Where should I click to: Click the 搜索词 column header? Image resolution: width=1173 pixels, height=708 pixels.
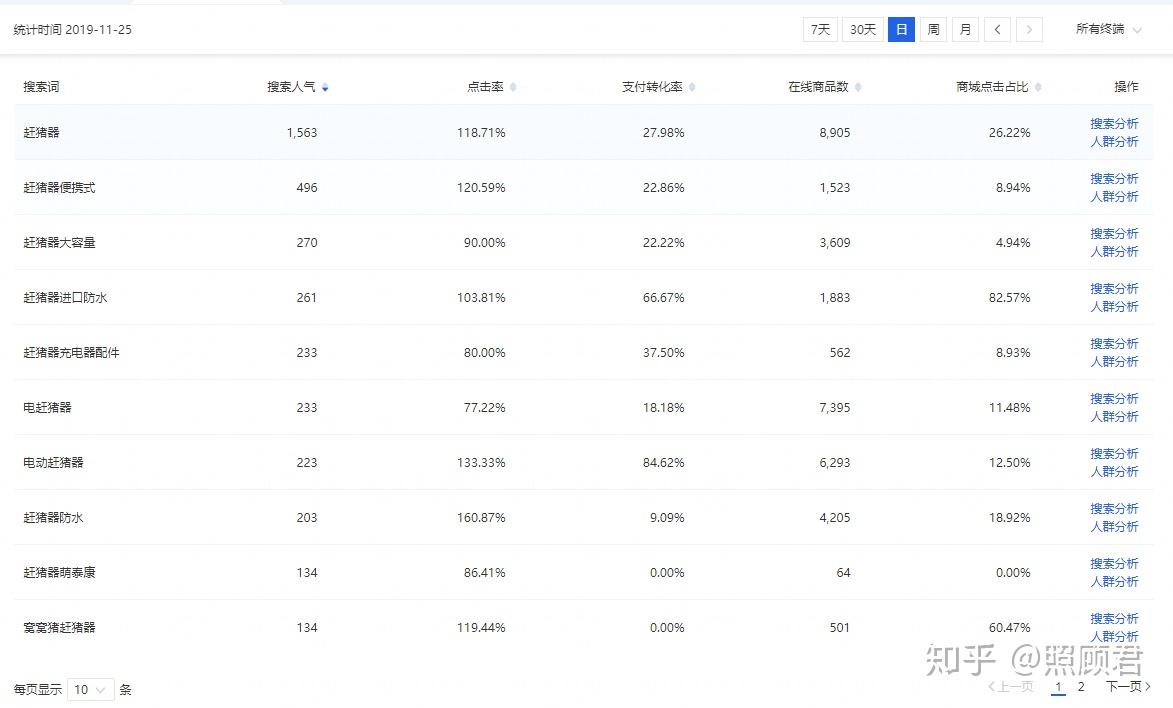[41, 87]
